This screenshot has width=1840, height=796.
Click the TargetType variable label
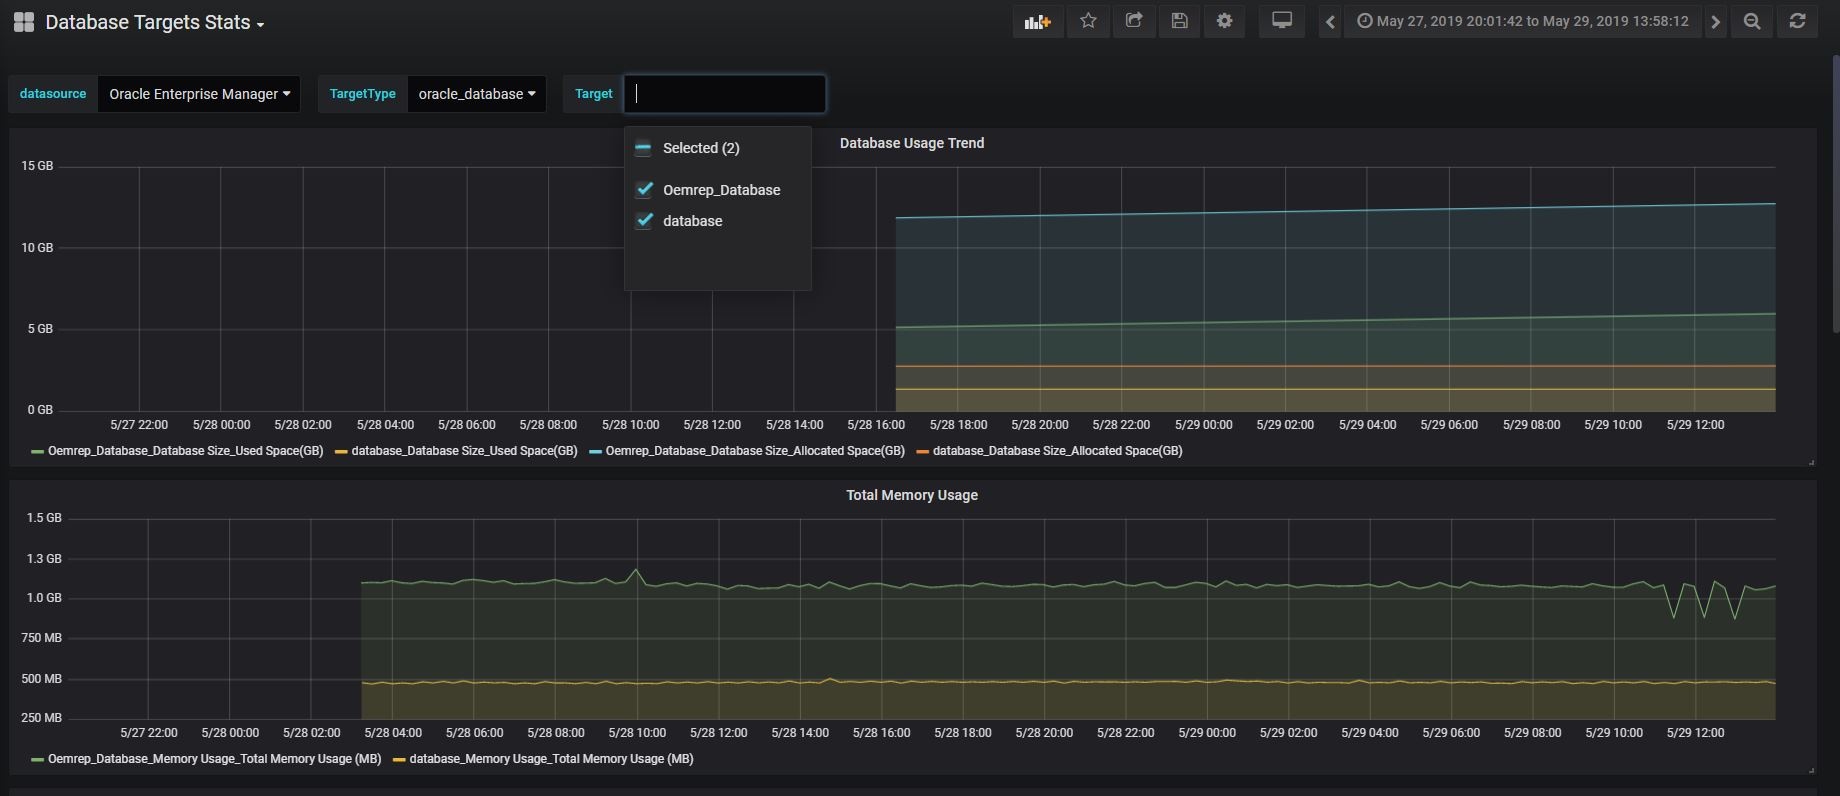tap(362, 94)
